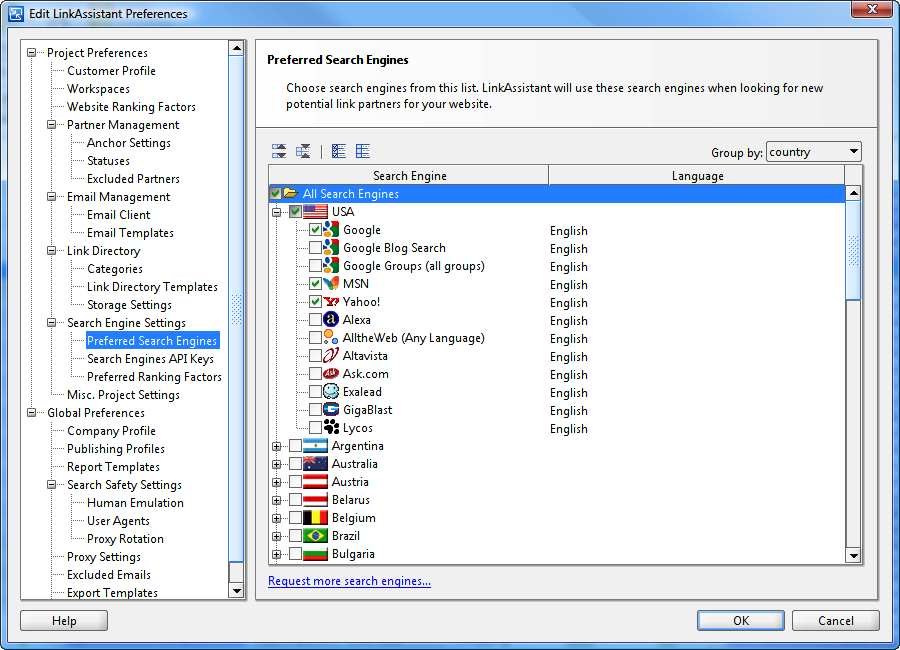This screenshot has height=650, width=900.
Task: Select Customer Profile in the tree
Action: coord(111,71)
